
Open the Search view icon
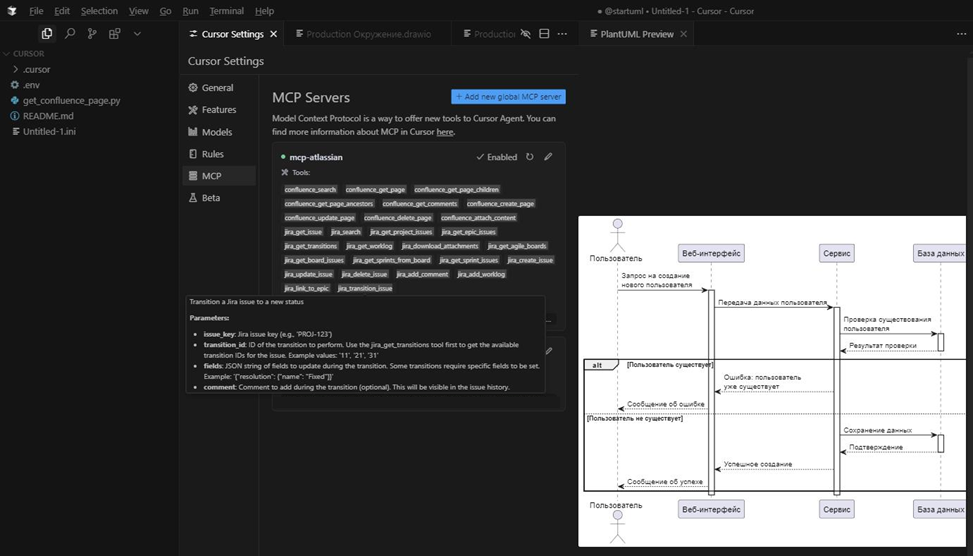[x=70, y=33]
